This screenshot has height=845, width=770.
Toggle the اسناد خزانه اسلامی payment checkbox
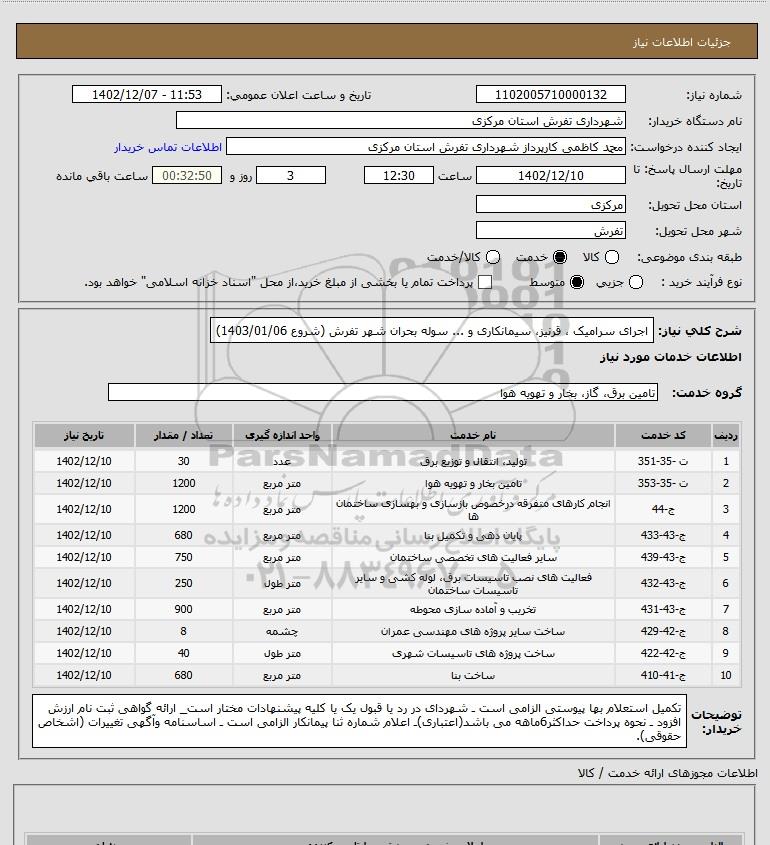[x=485, y=282]
